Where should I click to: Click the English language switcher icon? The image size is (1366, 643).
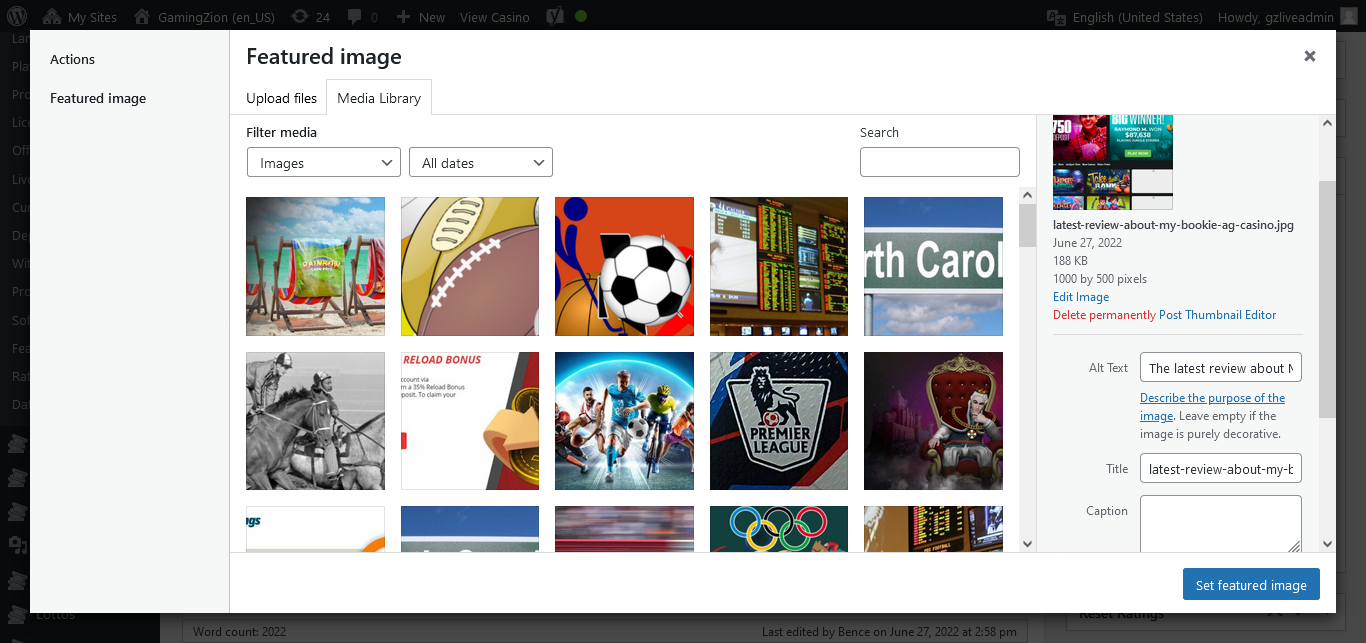click(1056, 17)
